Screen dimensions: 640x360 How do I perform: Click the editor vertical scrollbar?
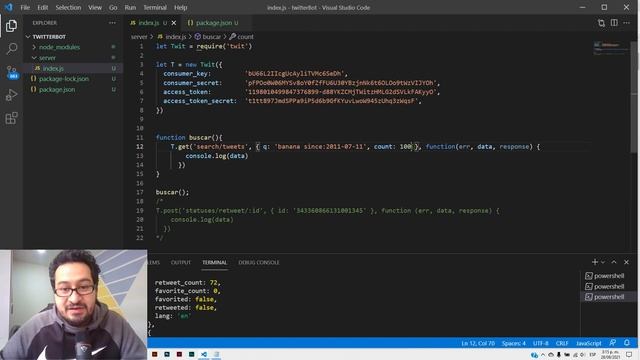click(634, 98)
